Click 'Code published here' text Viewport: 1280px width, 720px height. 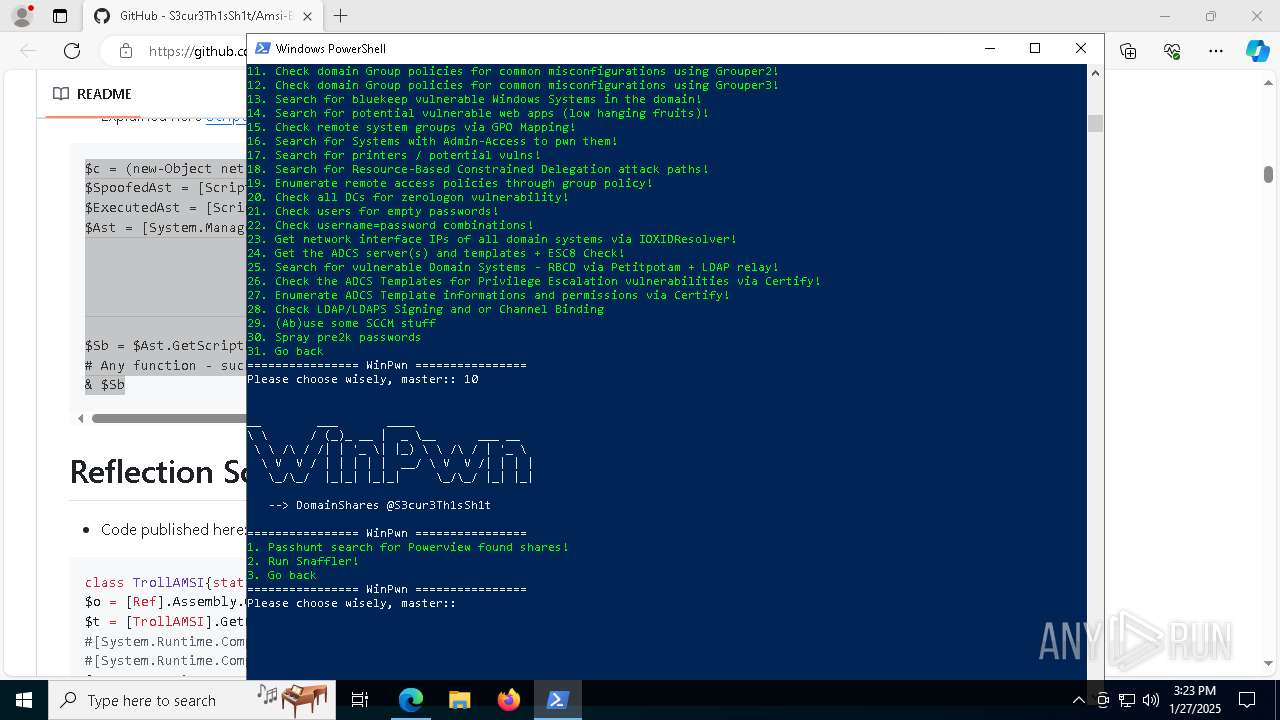click(x=172, y=529)
